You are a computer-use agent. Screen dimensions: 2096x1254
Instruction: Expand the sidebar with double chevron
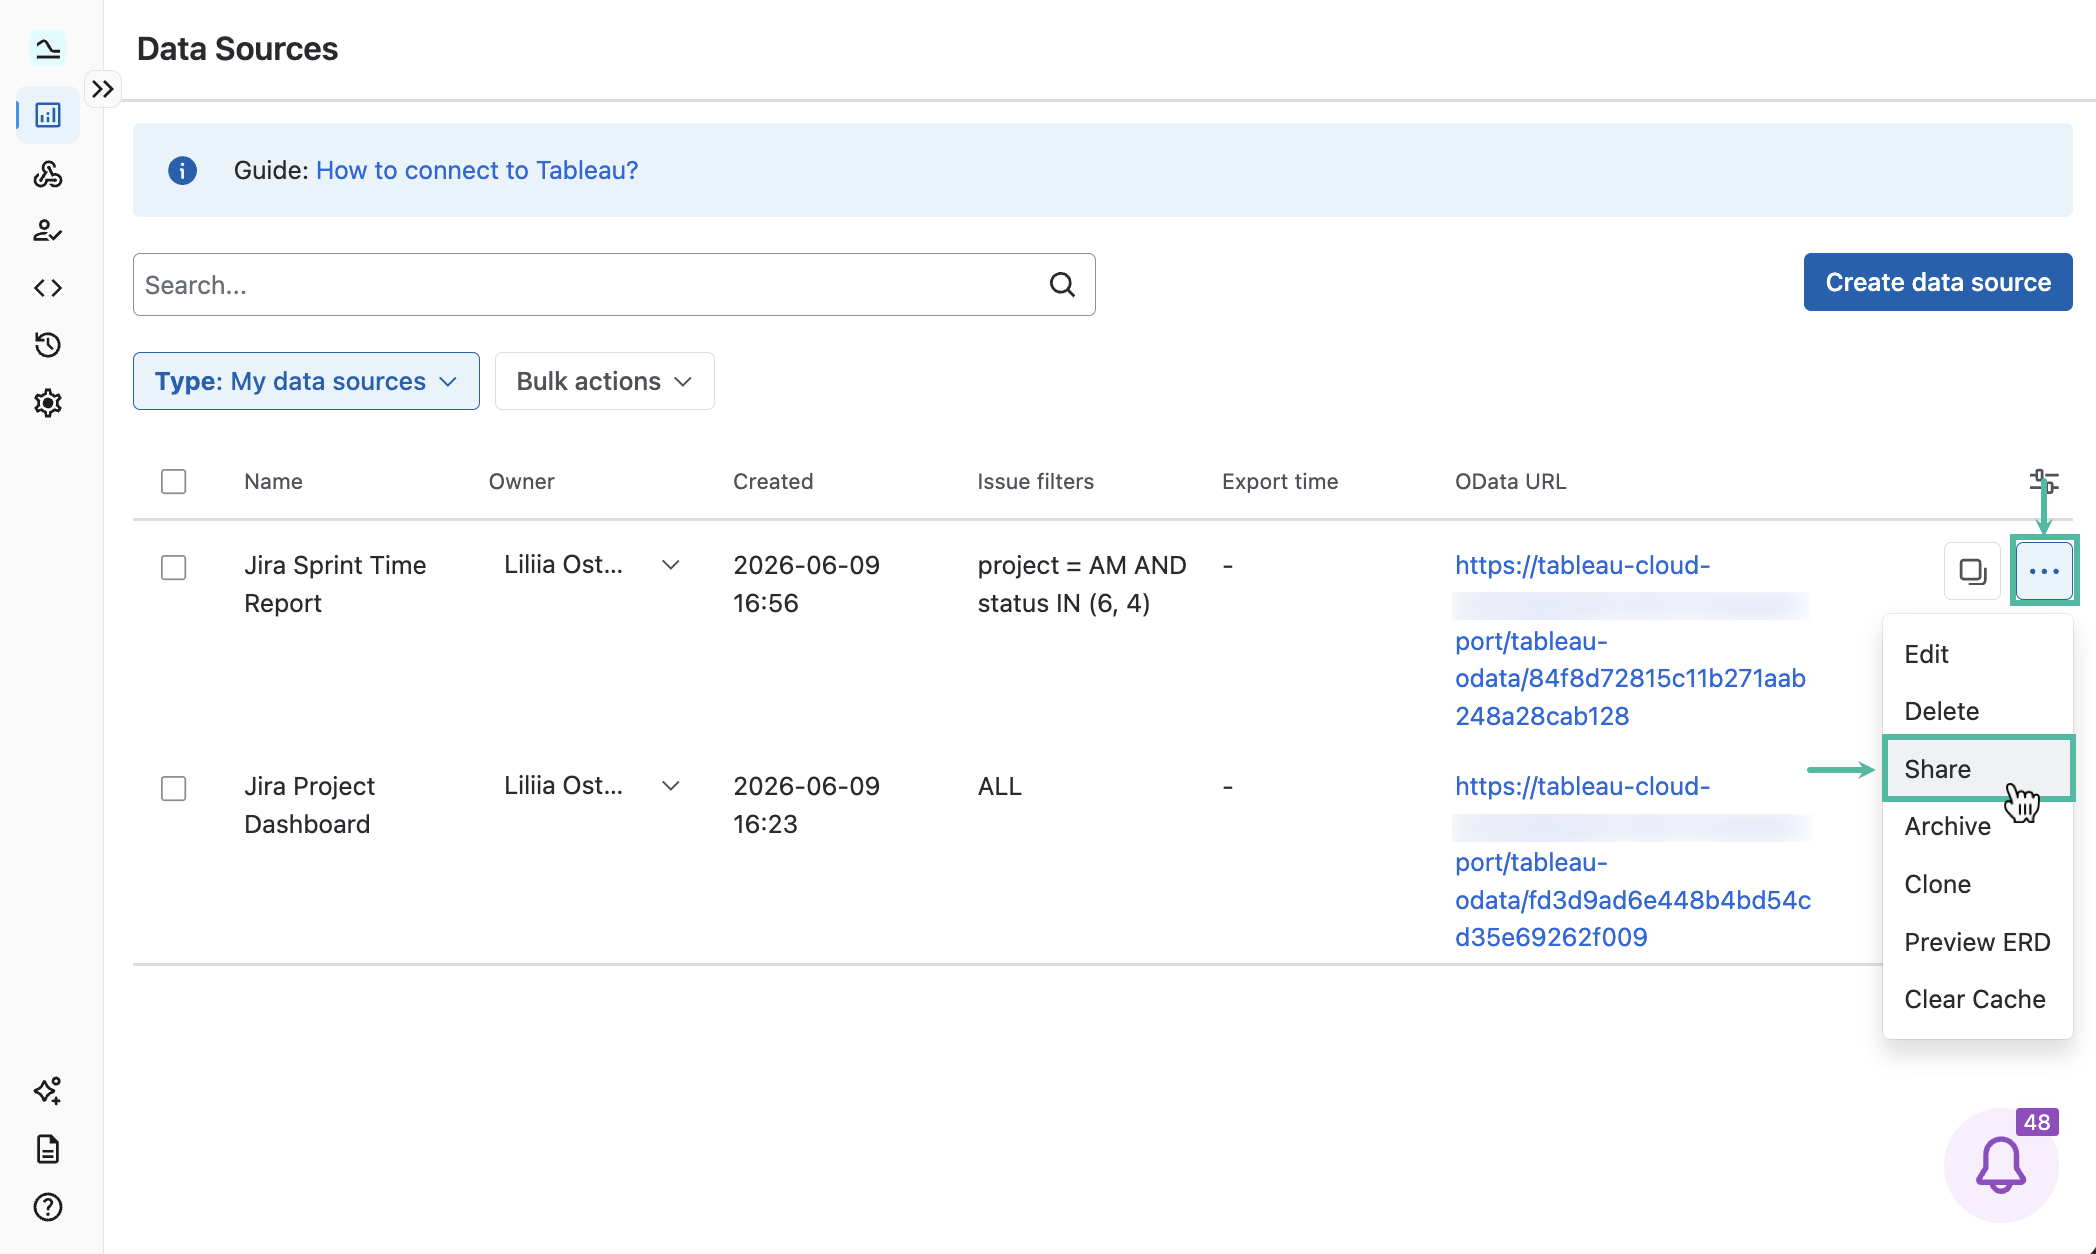(102, 89)
